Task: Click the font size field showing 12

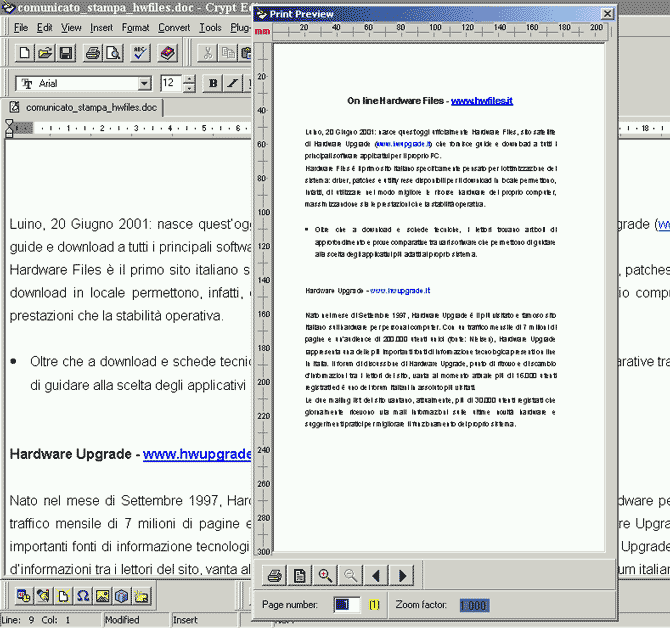Action: [x=170, y=83]
